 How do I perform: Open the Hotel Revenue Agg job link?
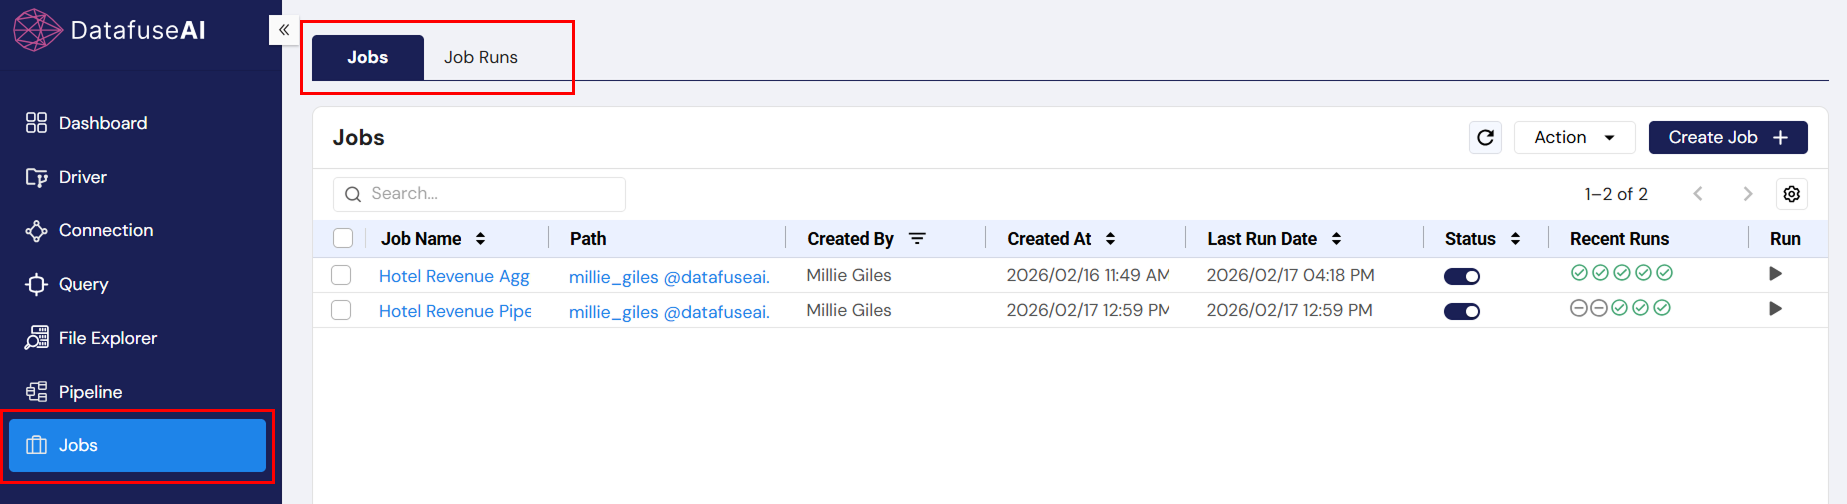(454, 276)
